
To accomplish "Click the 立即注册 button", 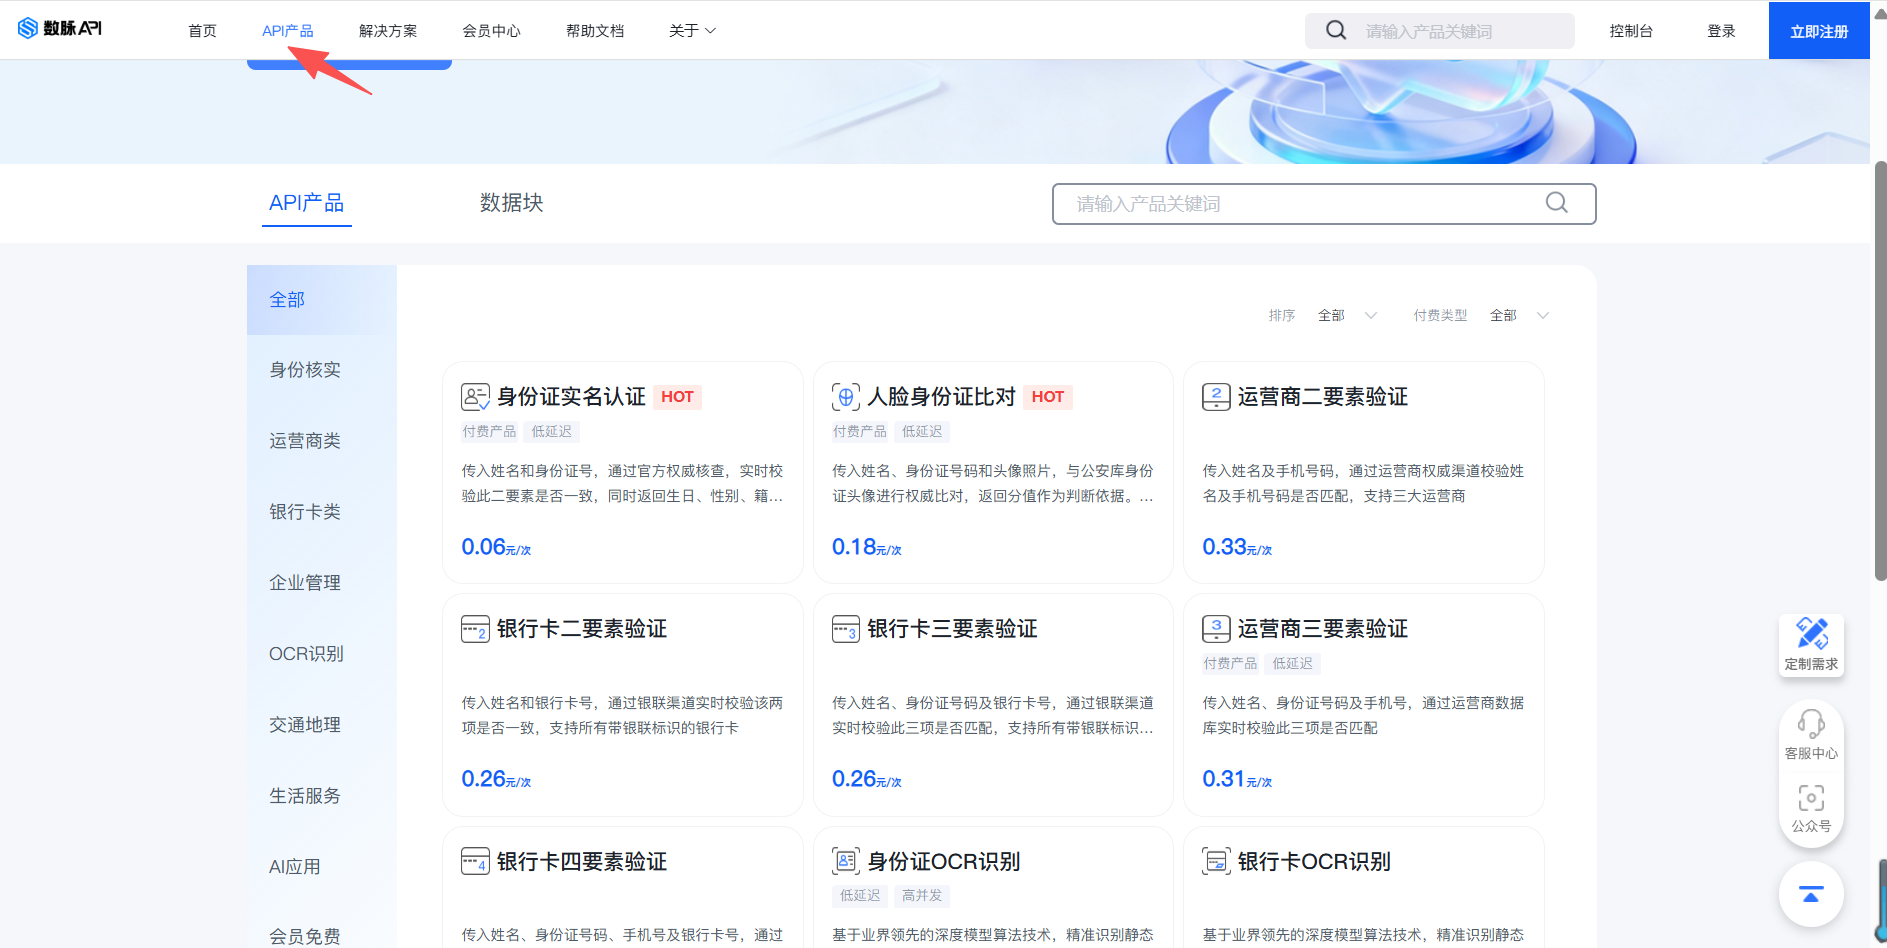I will click(x=1818, y=31).
